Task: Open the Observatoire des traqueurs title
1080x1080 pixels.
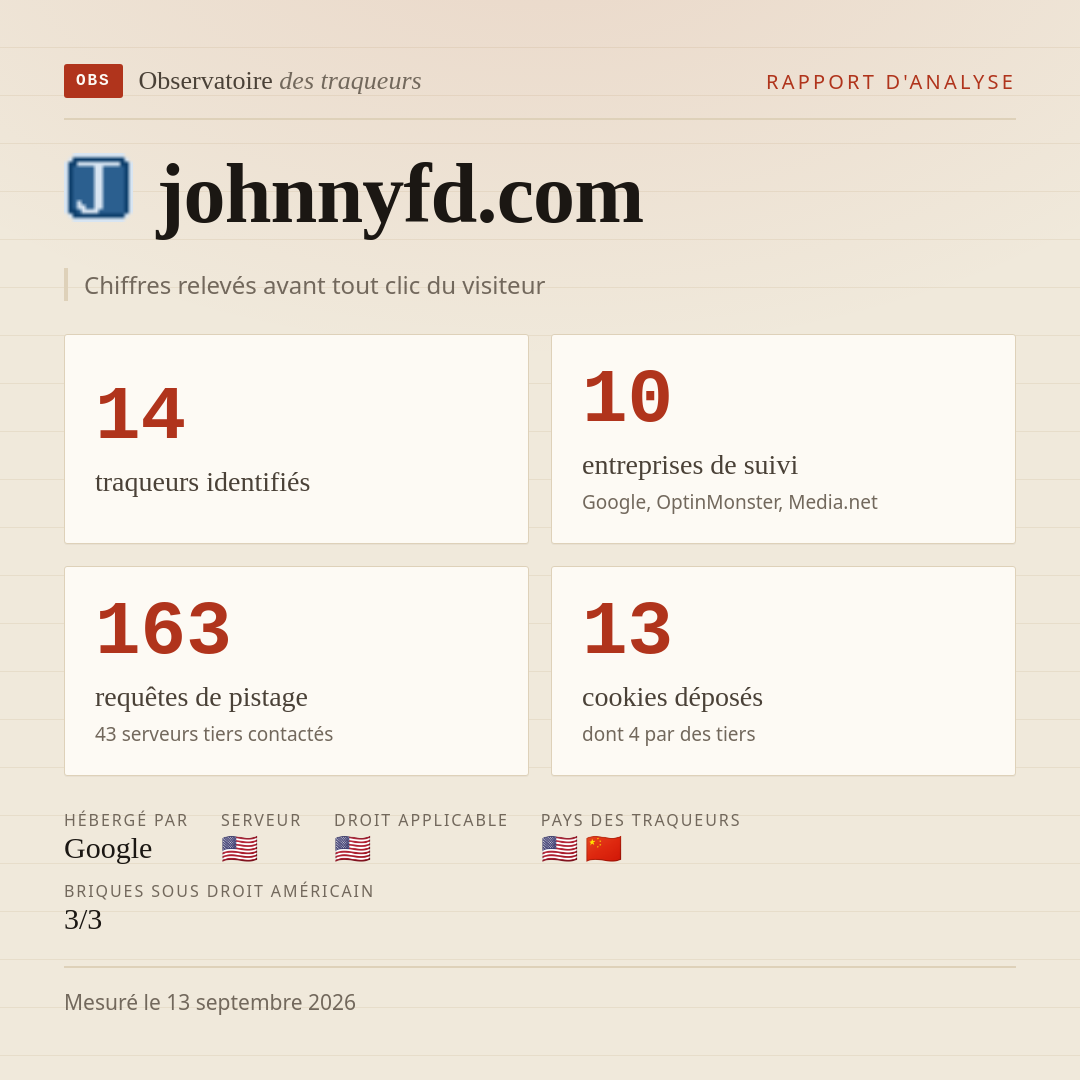Action: [x=280, y=81]
